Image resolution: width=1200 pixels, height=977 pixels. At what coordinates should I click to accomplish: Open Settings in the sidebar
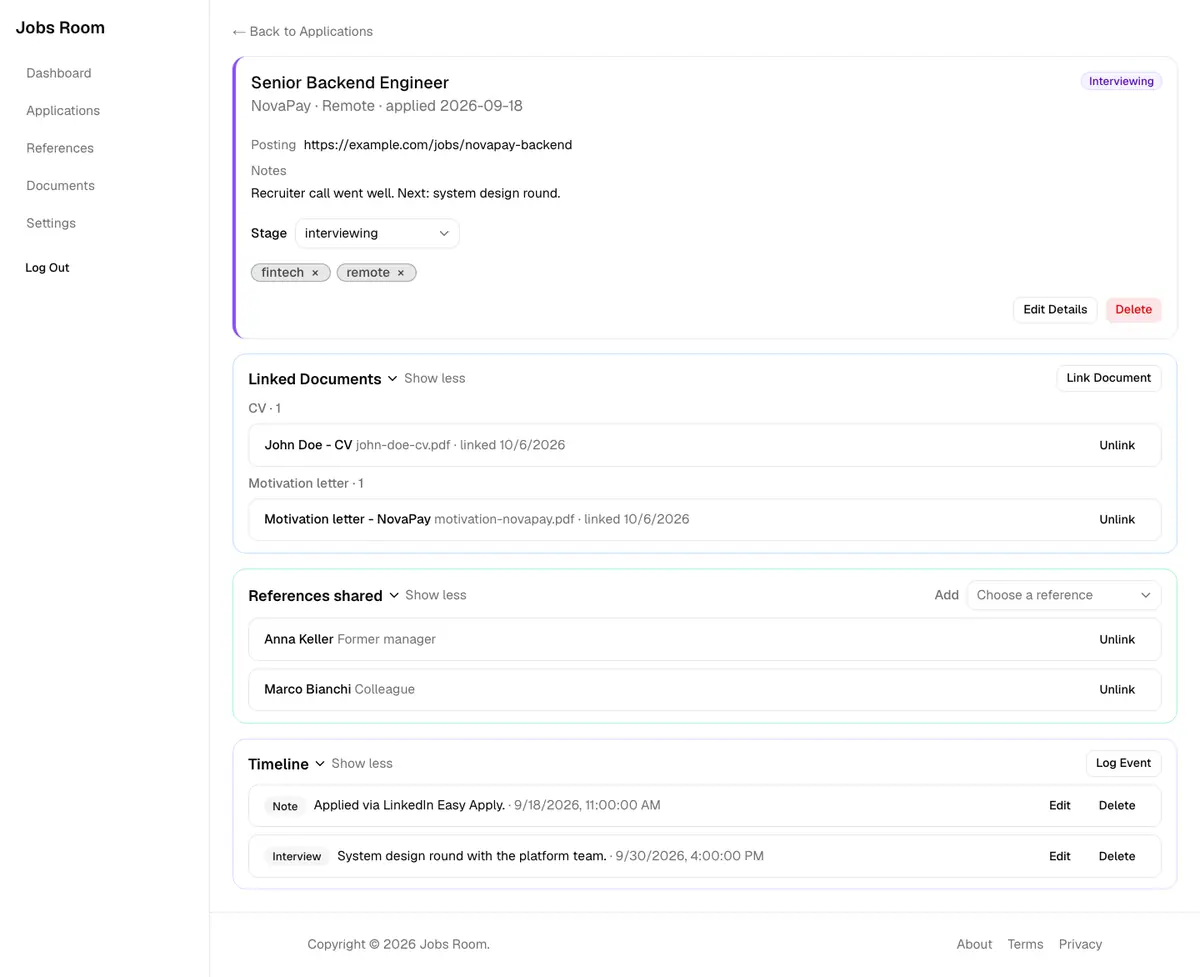(51, 223)
